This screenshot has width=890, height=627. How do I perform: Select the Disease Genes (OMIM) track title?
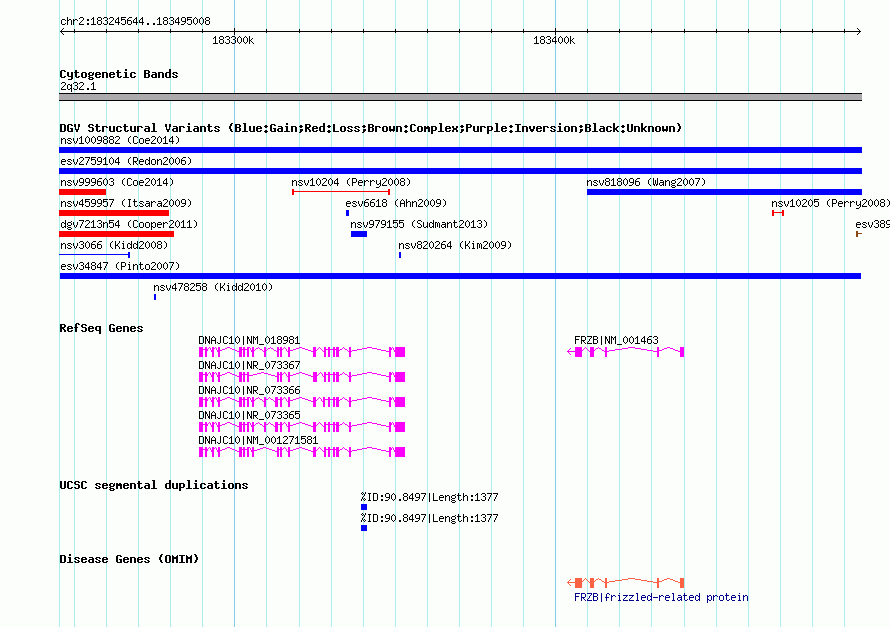tap(129, 559)
